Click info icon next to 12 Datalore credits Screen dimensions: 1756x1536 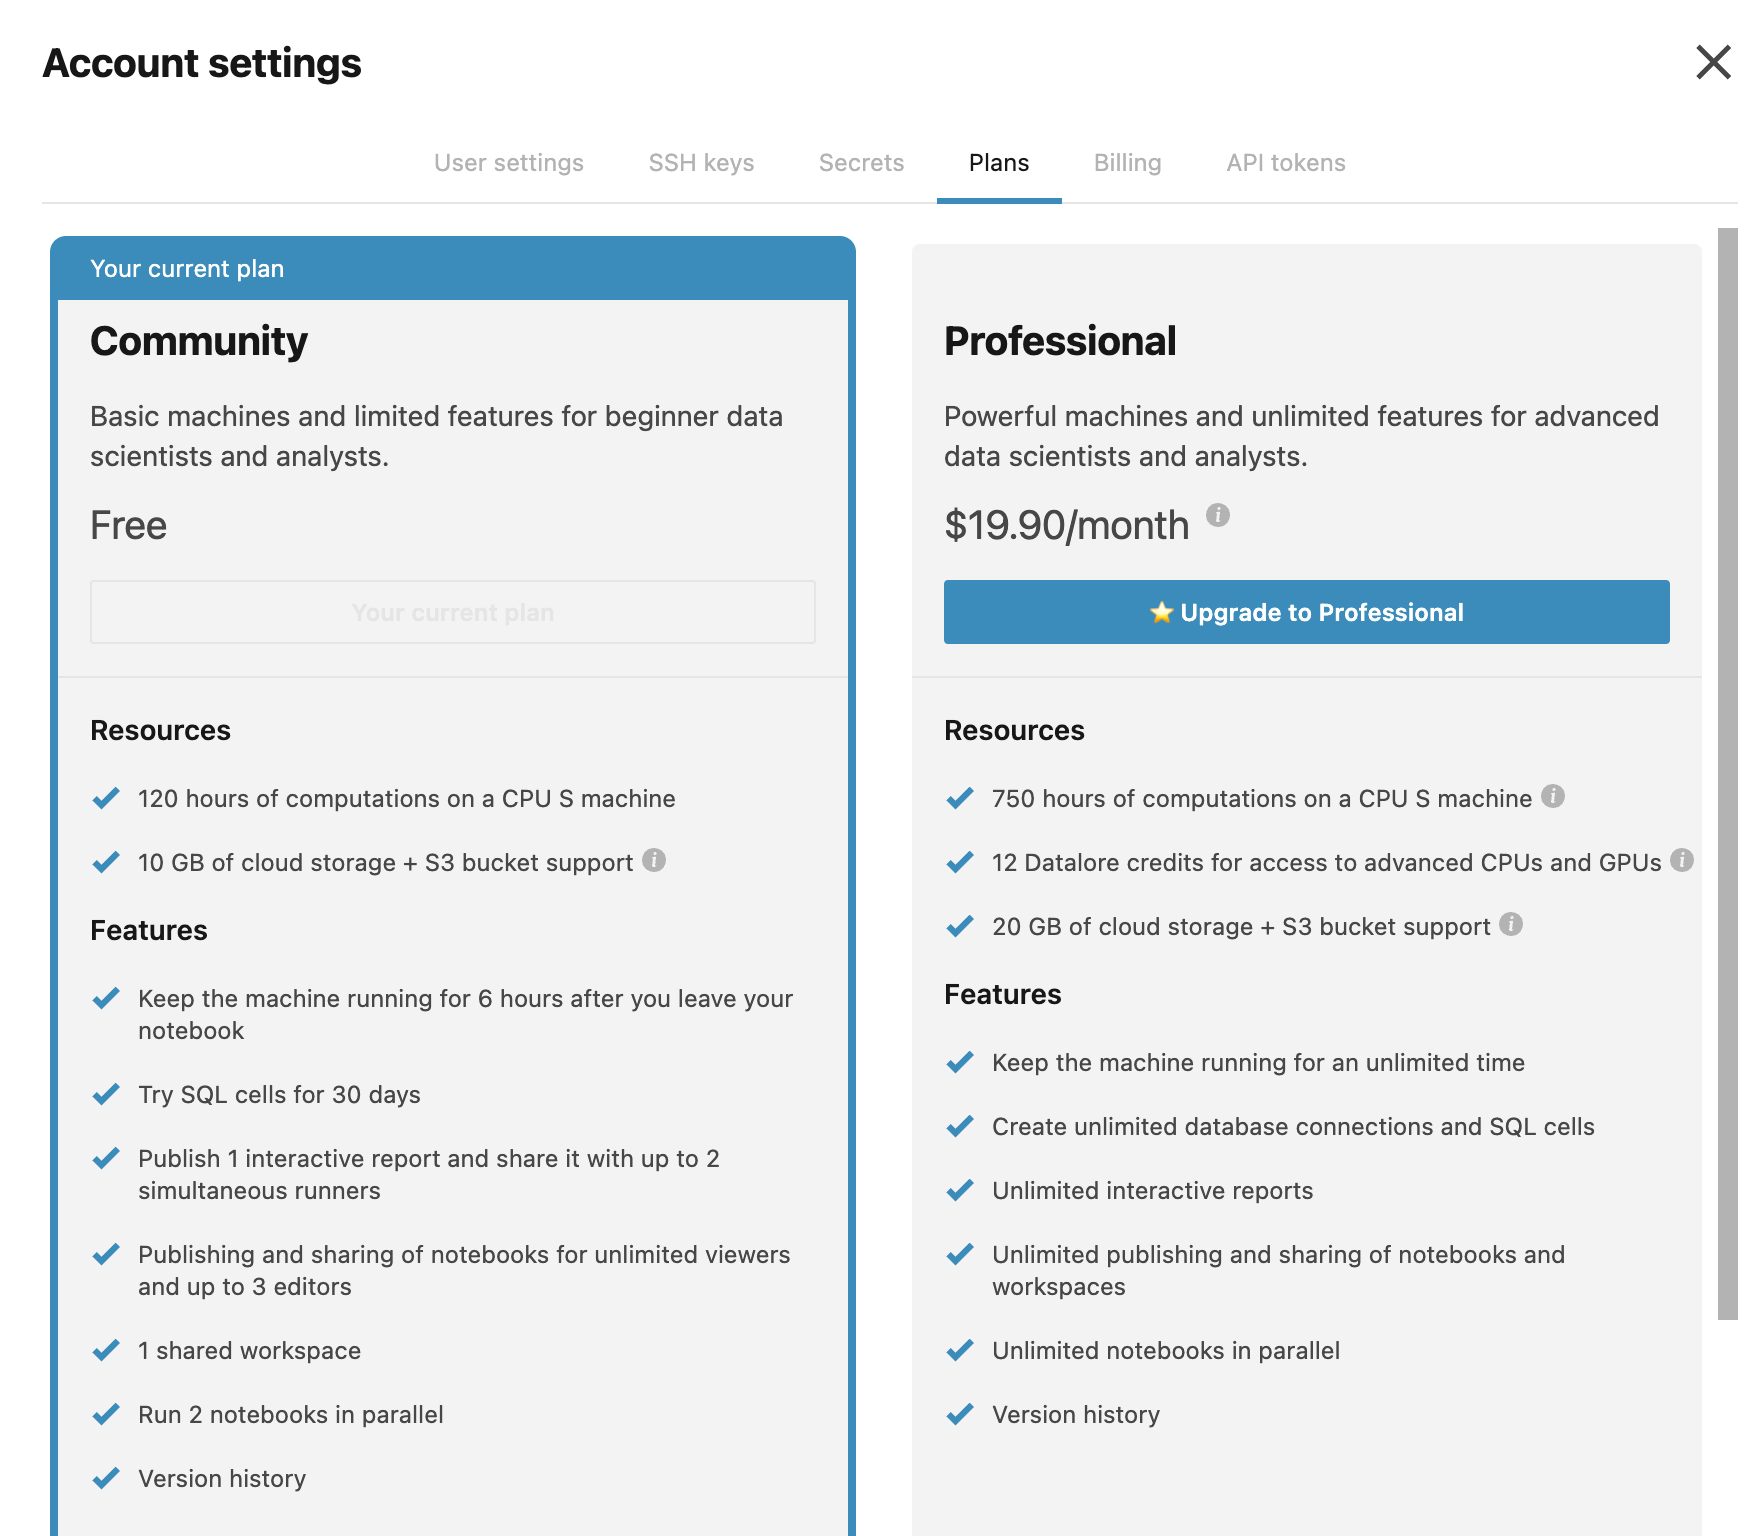1682,860
